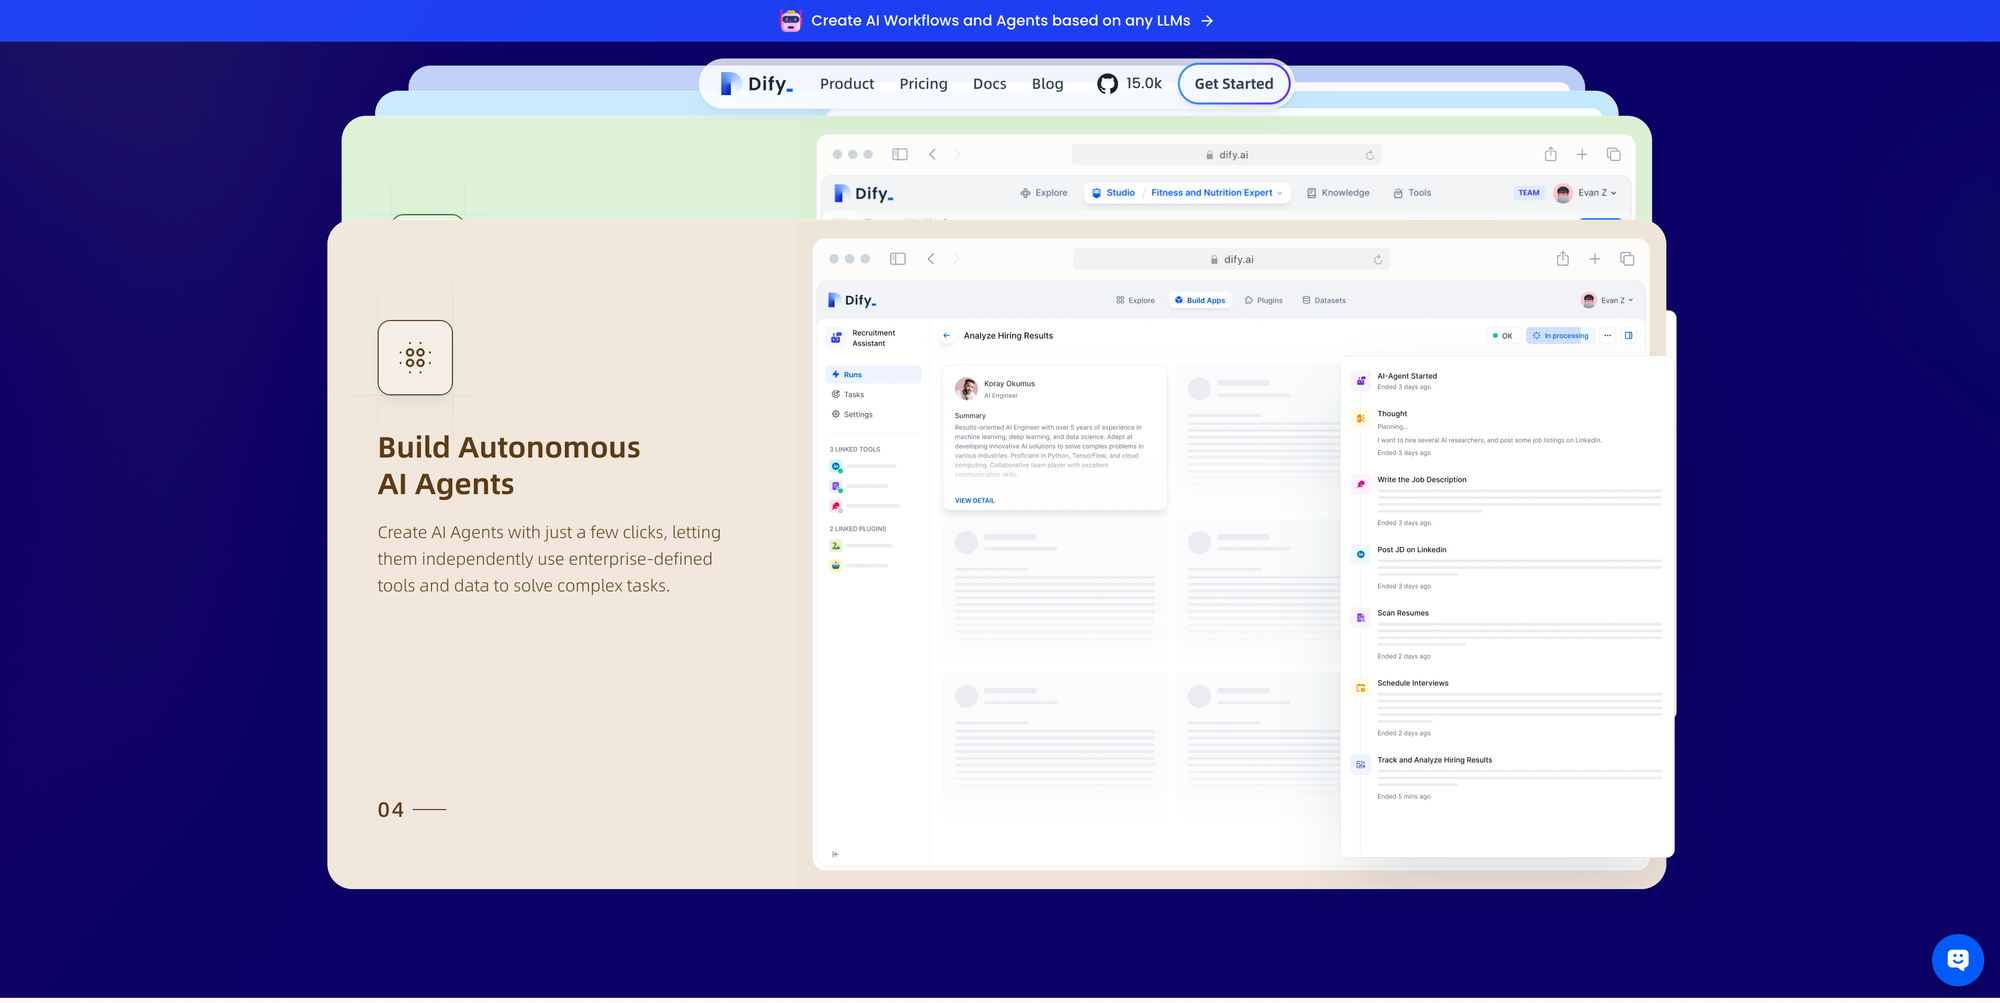This screenshot has width=2000, height=1003.
Task: Click the 2 LINKED PLUGINS heading
Action: coord(857,530)
